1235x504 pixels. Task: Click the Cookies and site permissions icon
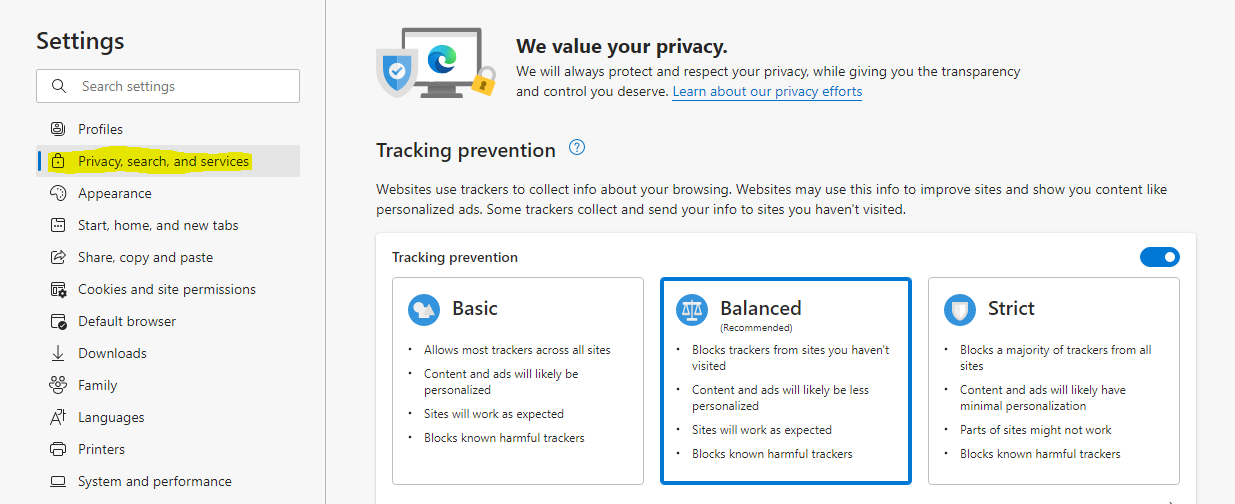pyautogui.click(x=58, y=289)
